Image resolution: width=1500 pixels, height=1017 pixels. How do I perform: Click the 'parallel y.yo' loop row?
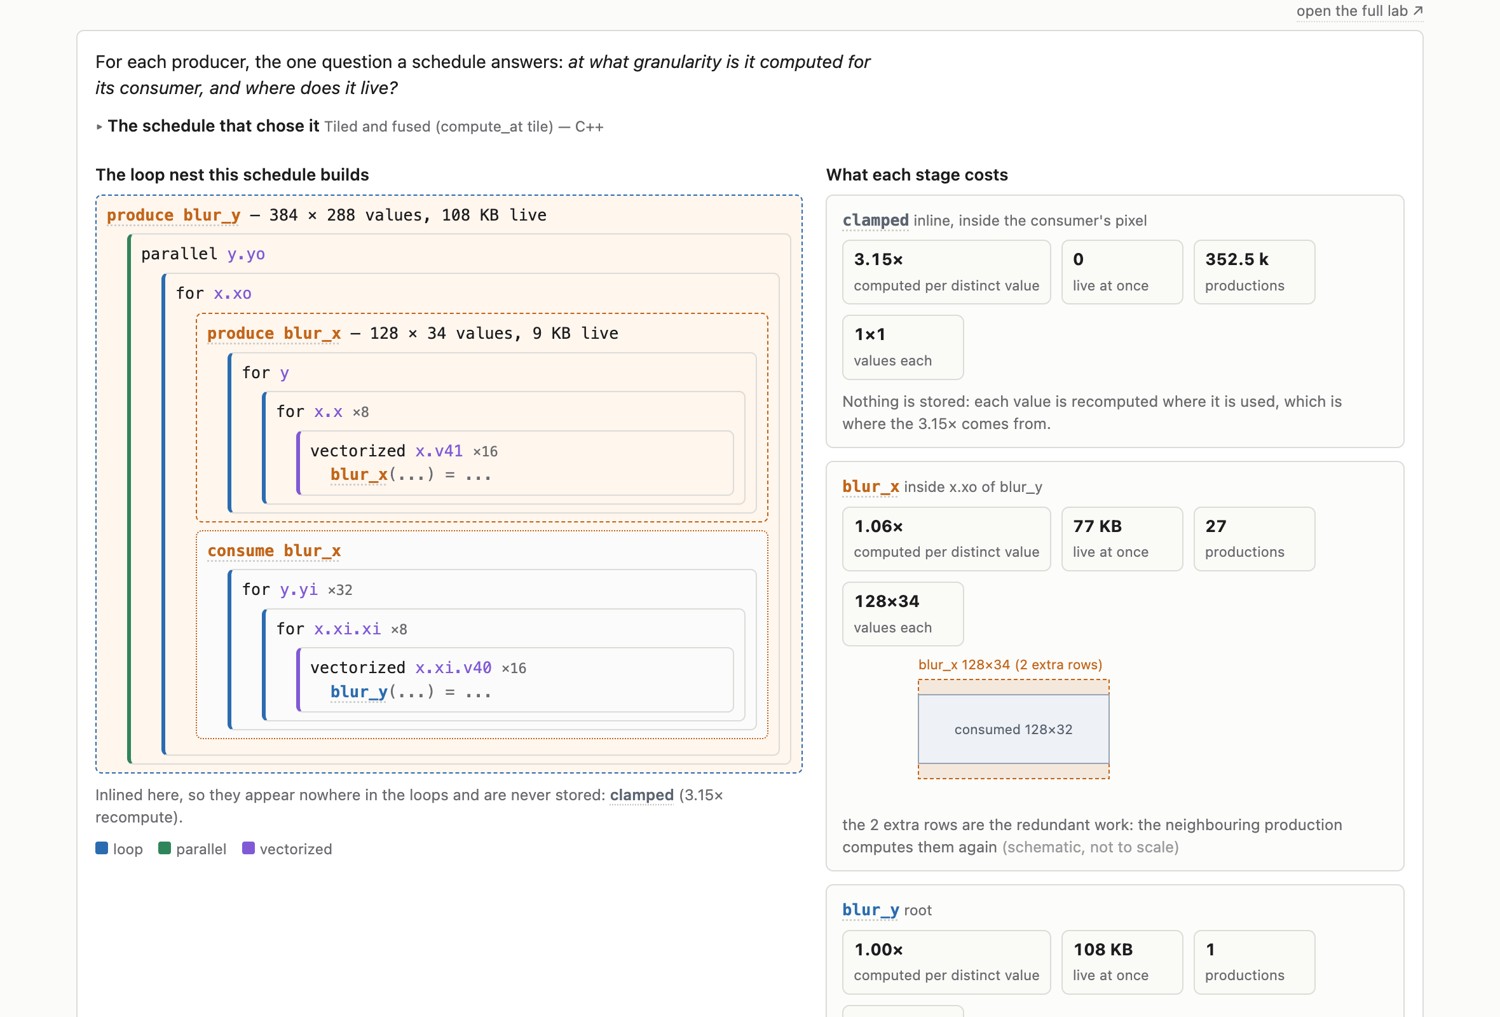pos(203,254)
